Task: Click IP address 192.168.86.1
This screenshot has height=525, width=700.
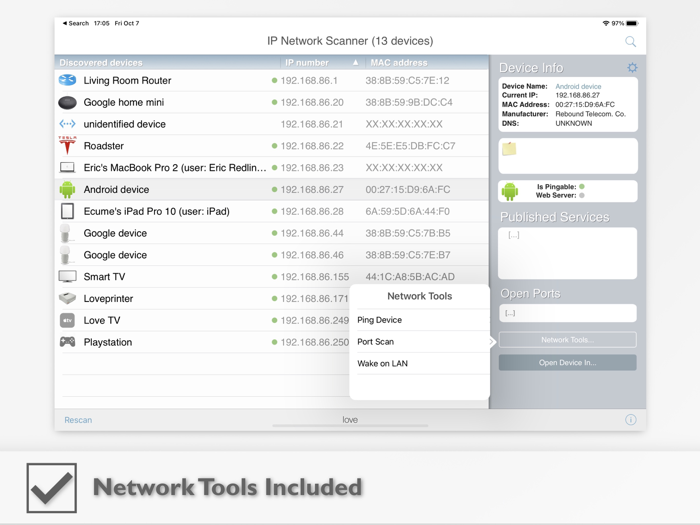Action: click(x=309, y=80)
